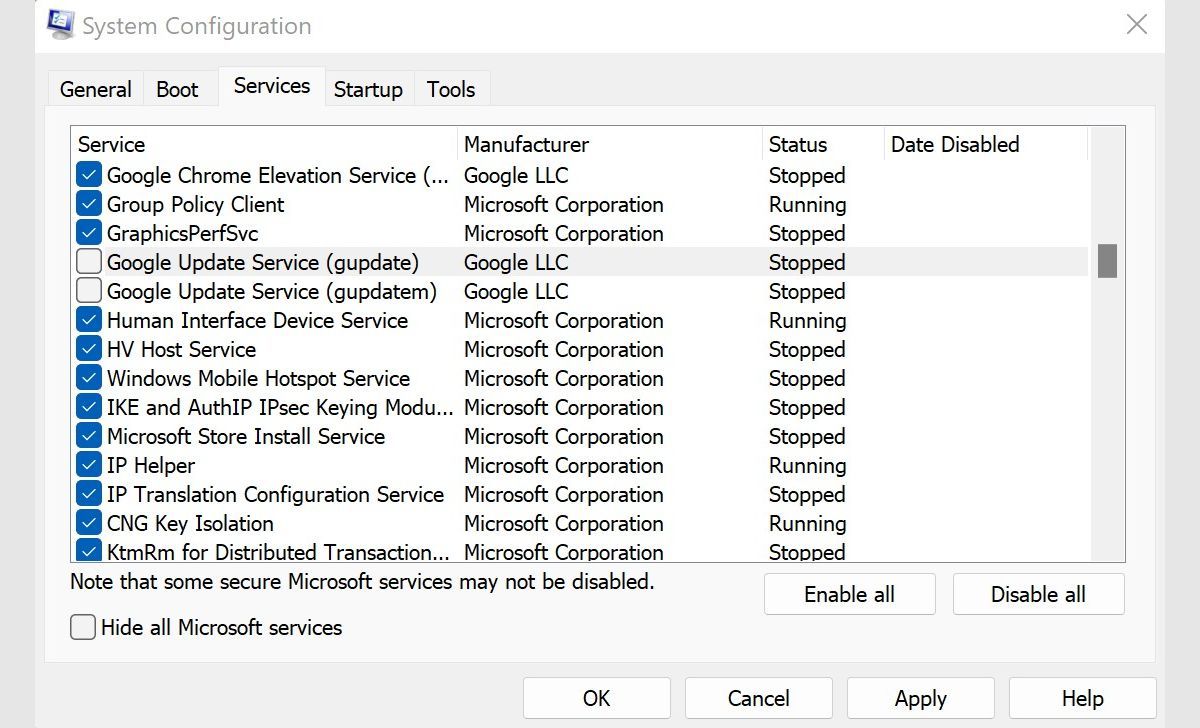
Task: Uncheck Human Interface Device Service
Action: (88, 320)
